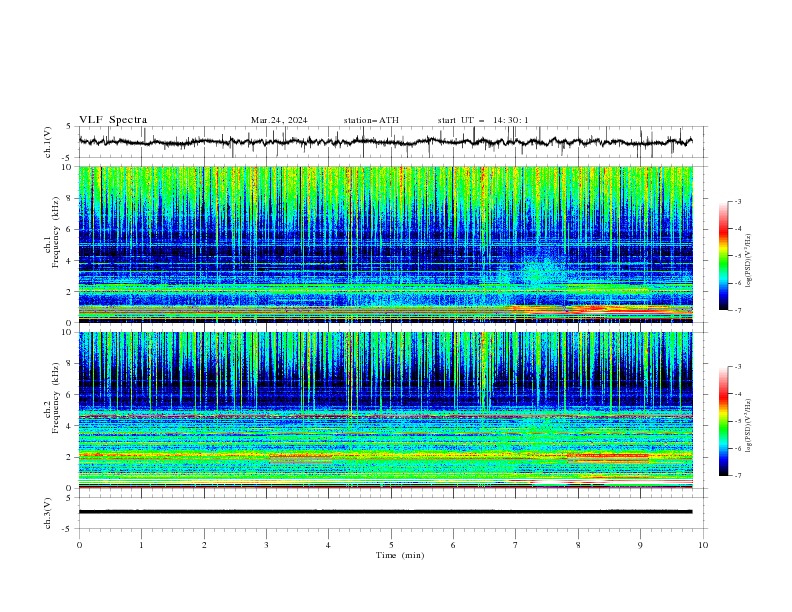Click the 'ch.1(V)' waveform axis label
The height and width of the screenshot is (612, 792).
(x=48, y=142)
